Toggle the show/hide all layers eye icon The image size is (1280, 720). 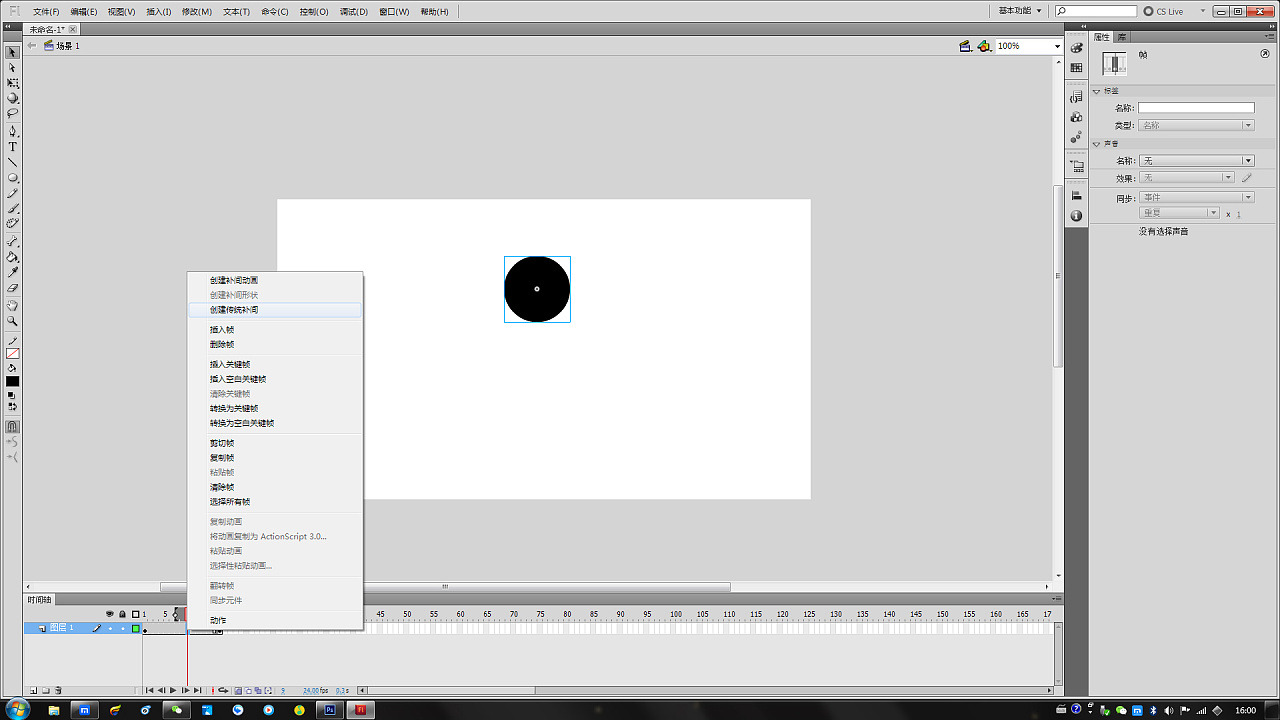[x=110, y=614]
